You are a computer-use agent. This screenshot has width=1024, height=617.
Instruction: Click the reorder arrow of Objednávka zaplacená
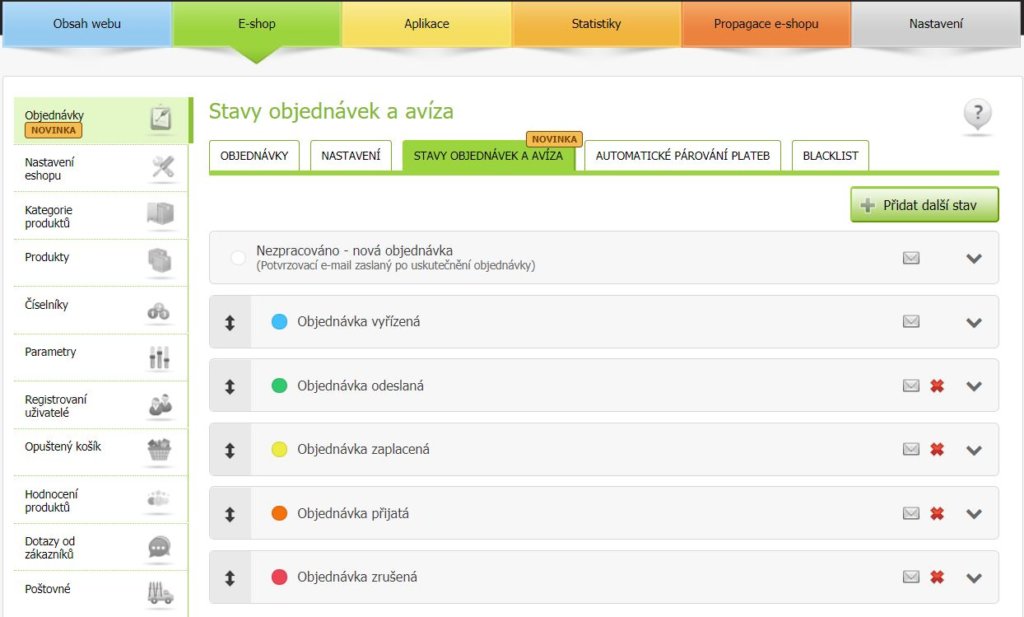(230, 450)
